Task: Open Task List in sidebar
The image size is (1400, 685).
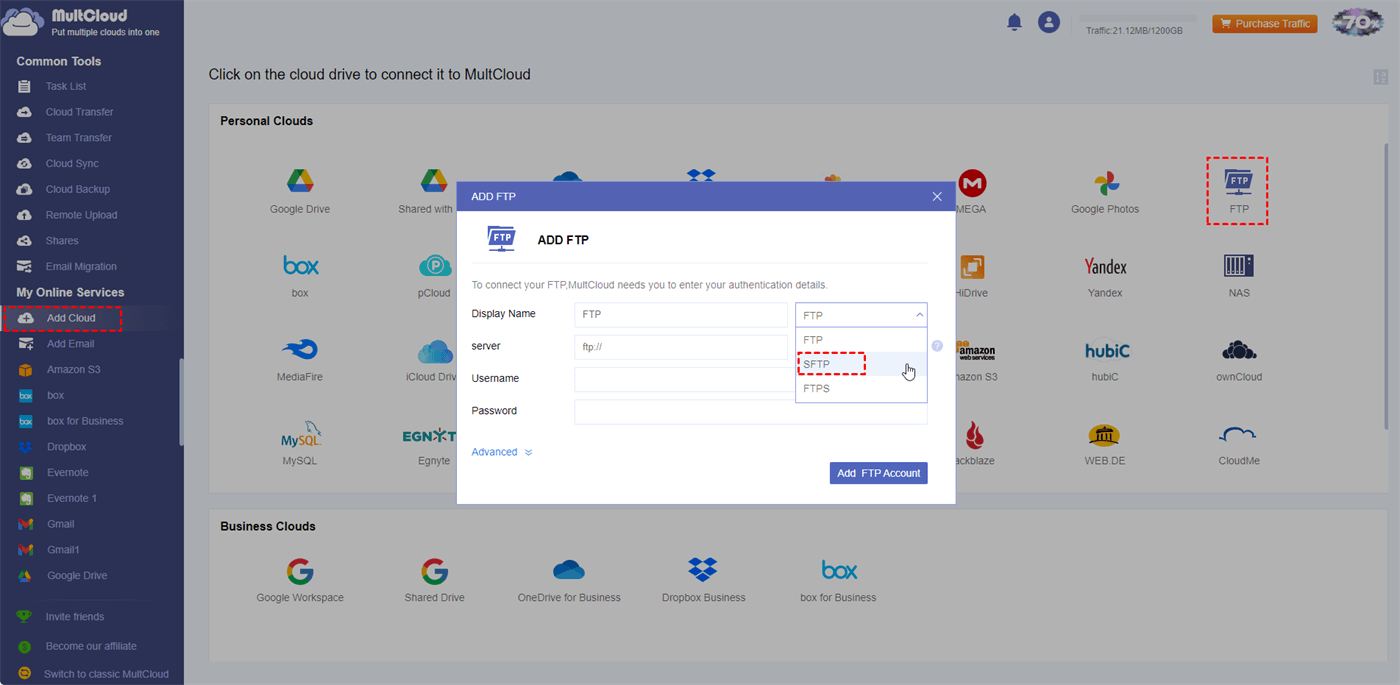Action: click(x=66, y=87)
